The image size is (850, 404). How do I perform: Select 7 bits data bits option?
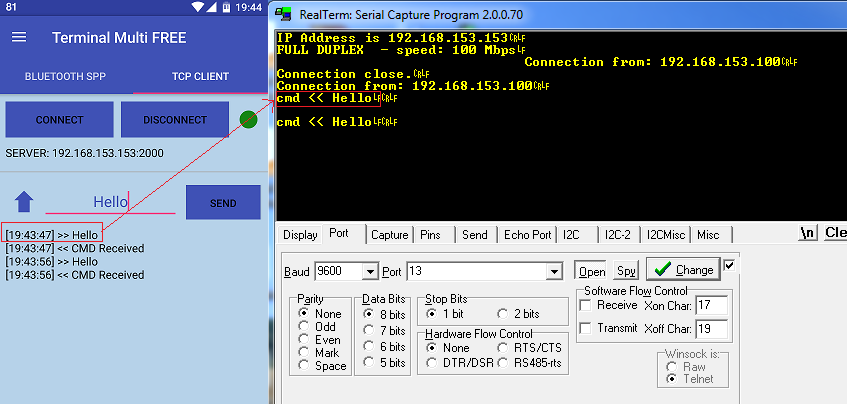point(370,331)
